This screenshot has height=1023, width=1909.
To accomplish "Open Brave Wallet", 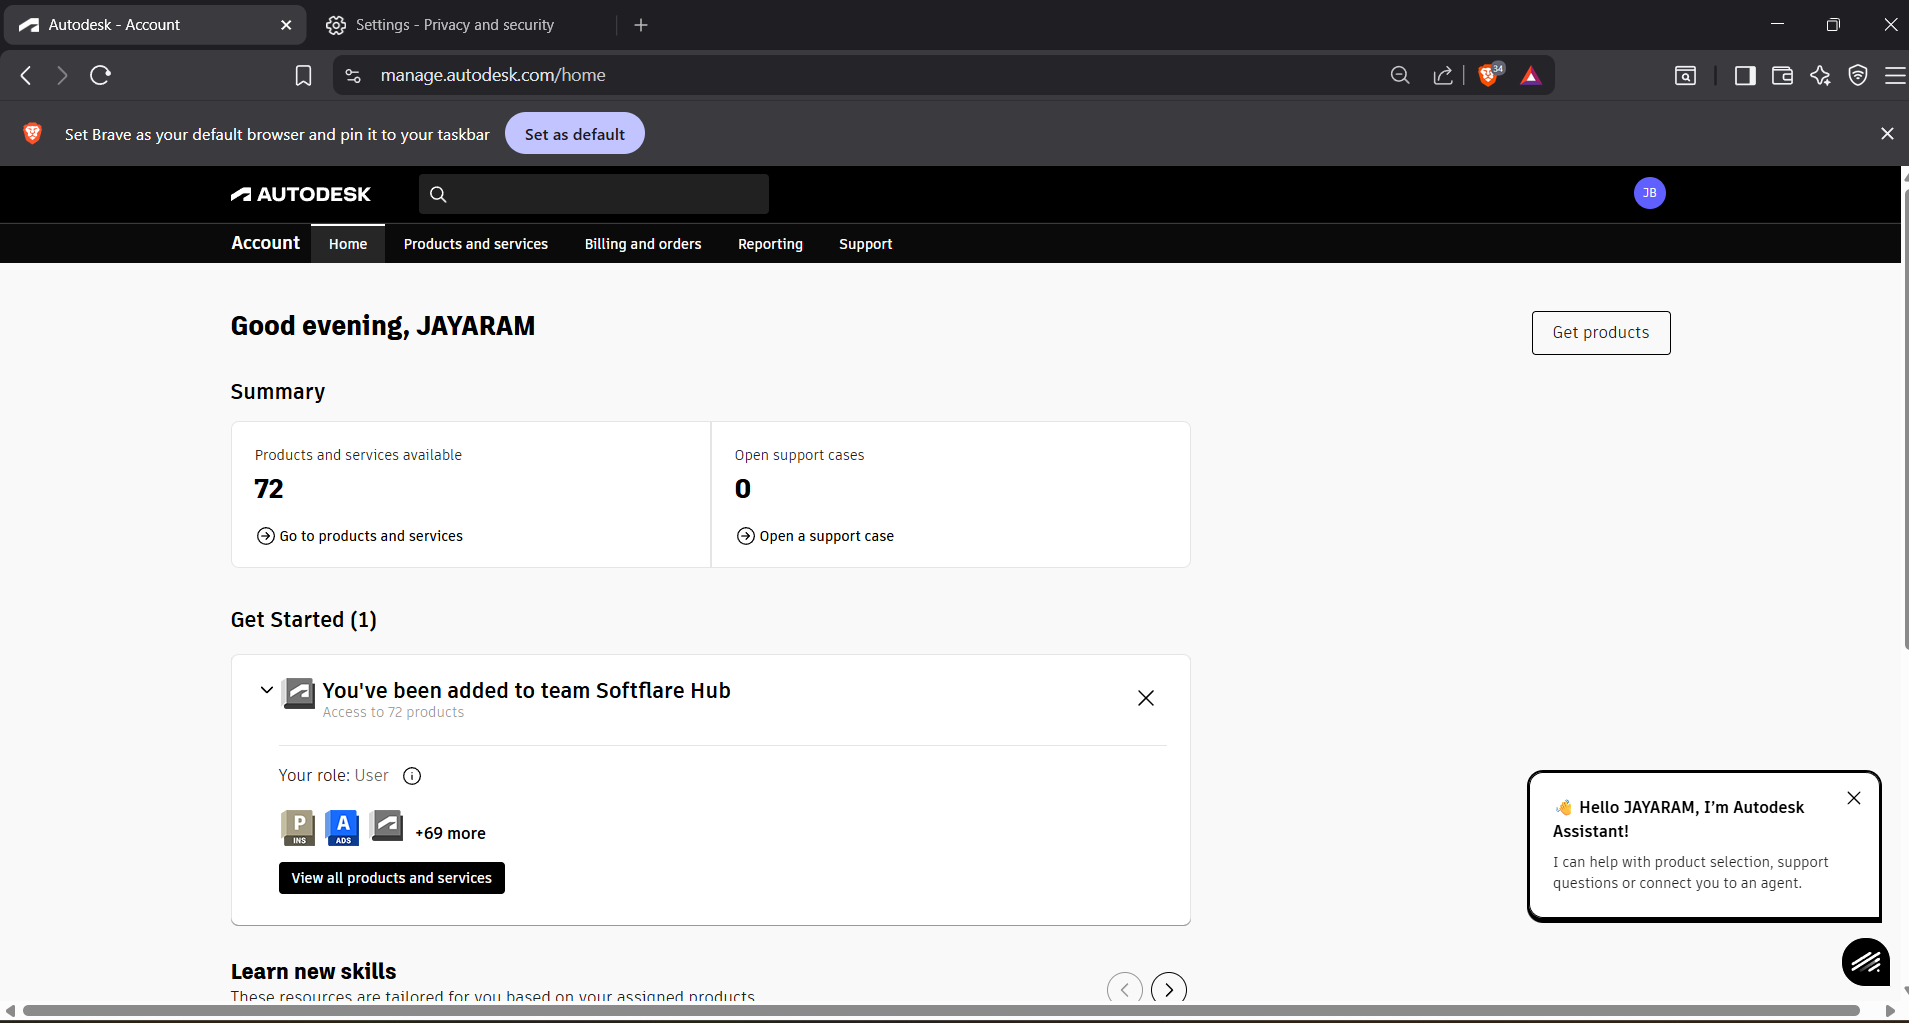I will 1782,75.
